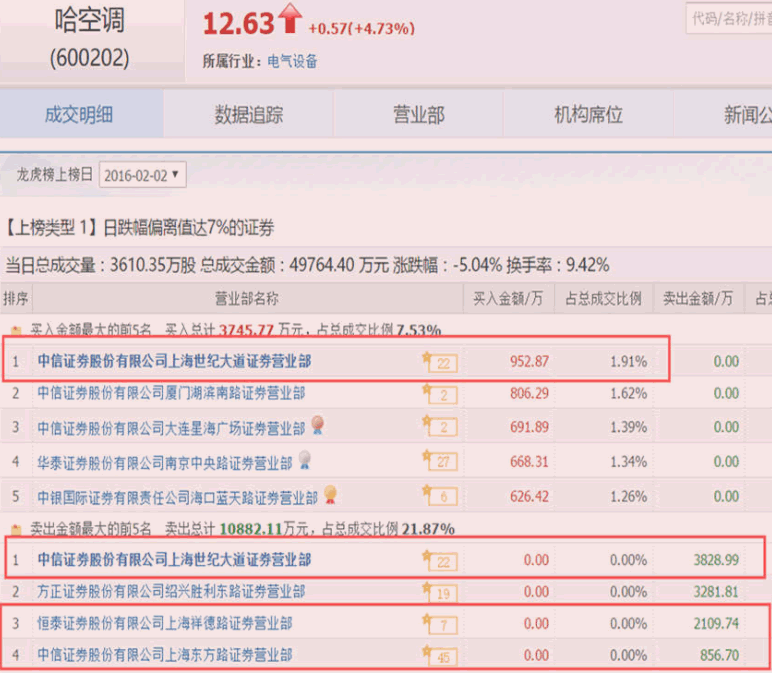The height and width of the screenshot is (673, 772).
Task: Click star badge 22 in sell-list row 1
Action: point(440,560)
